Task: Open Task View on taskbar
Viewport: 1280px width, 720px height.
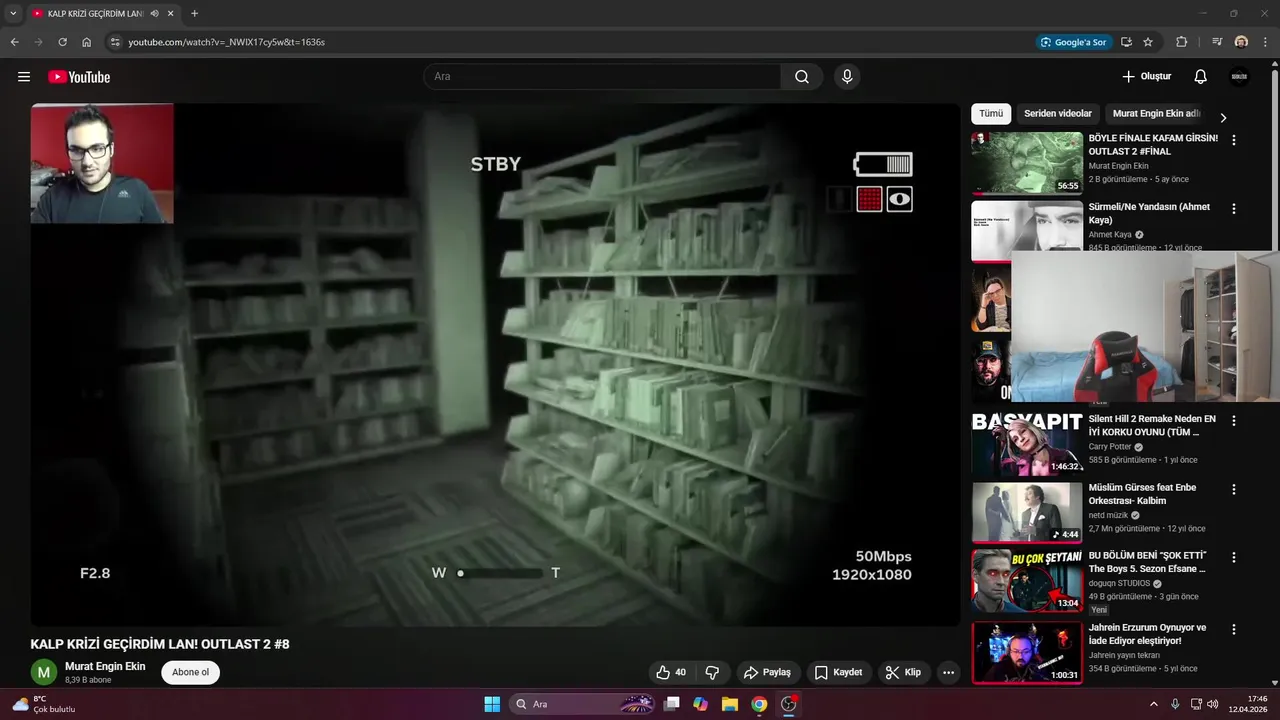Action: coord(672,704)
